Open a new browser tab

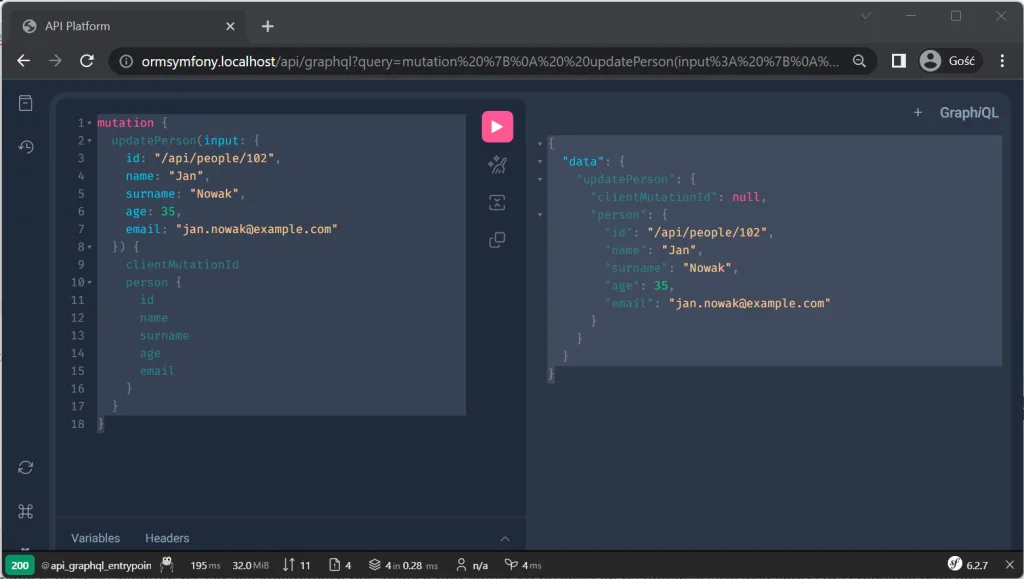(268, 26)
